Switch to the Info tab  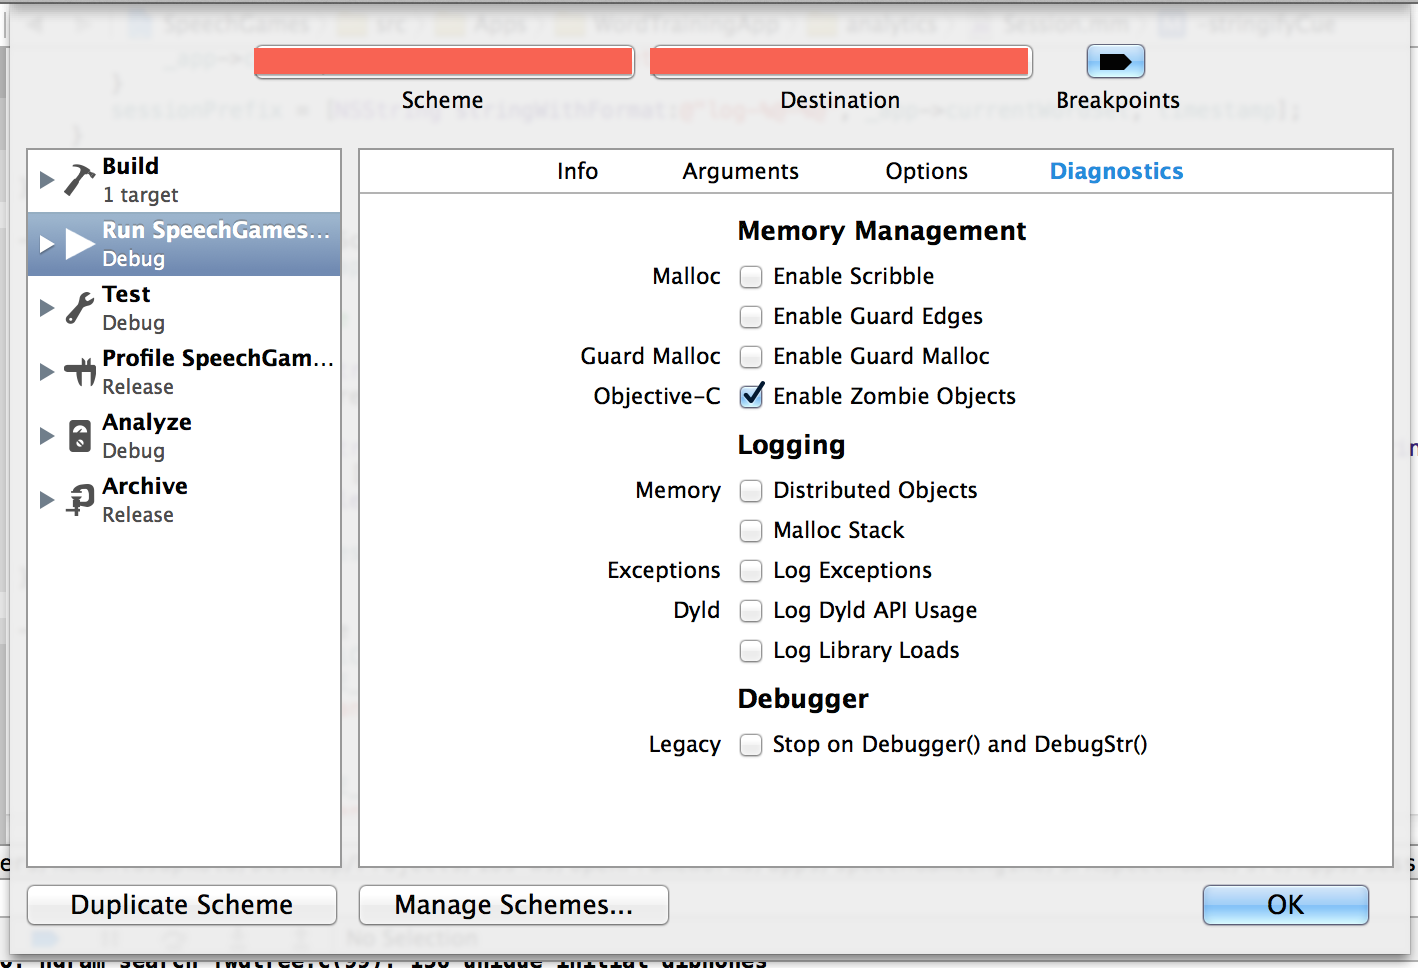[577, 172]
